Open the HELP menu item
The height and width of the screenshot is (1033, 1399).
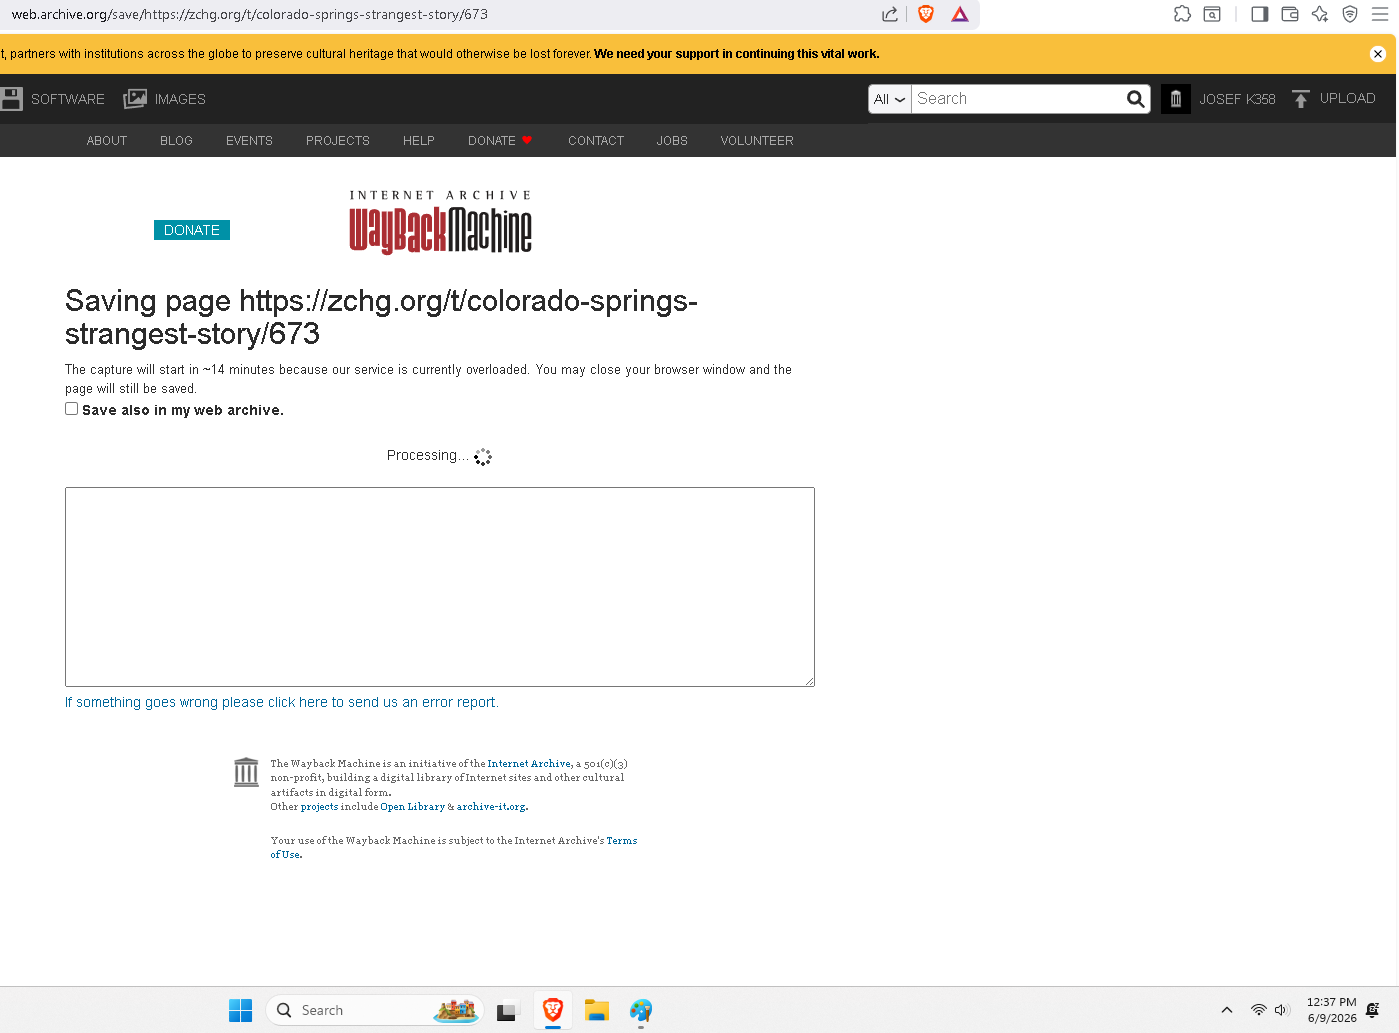[x=419, y=141]
